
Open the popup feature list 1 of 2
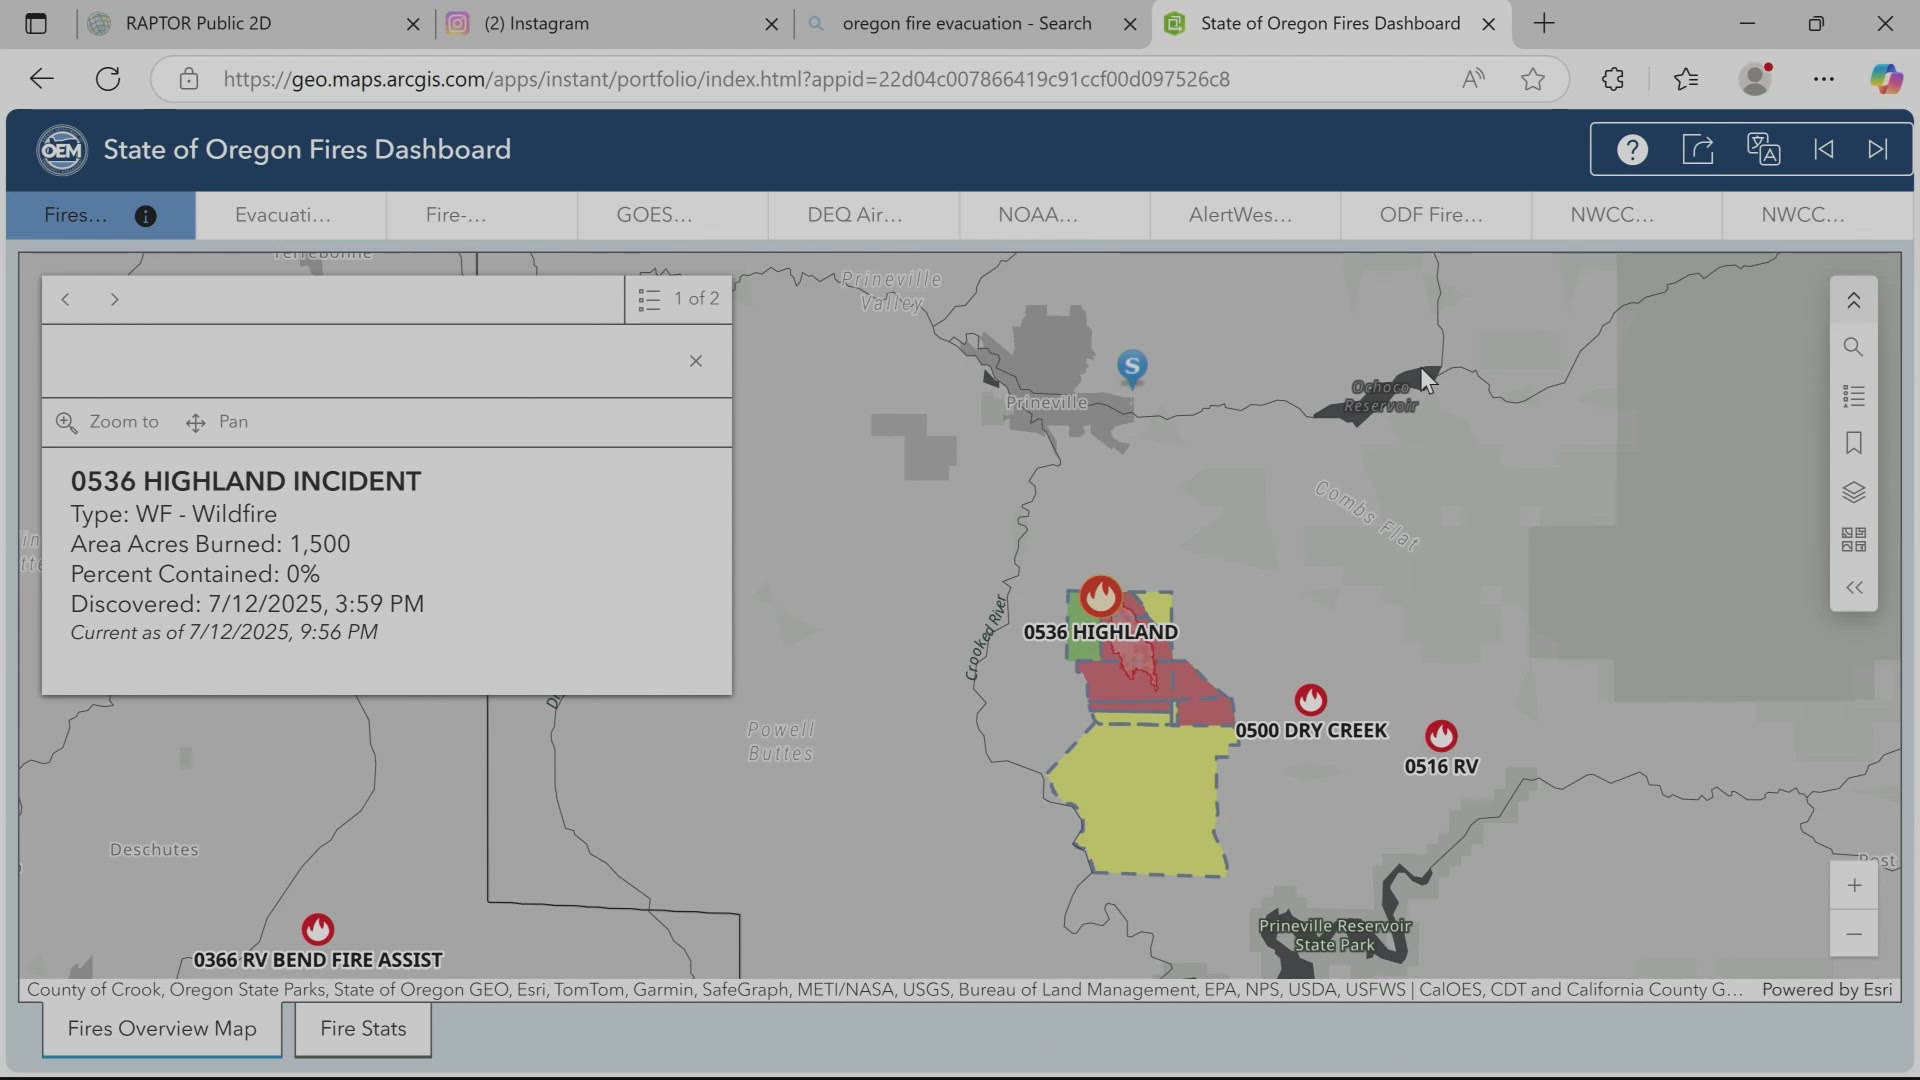[x=679, y=299]
